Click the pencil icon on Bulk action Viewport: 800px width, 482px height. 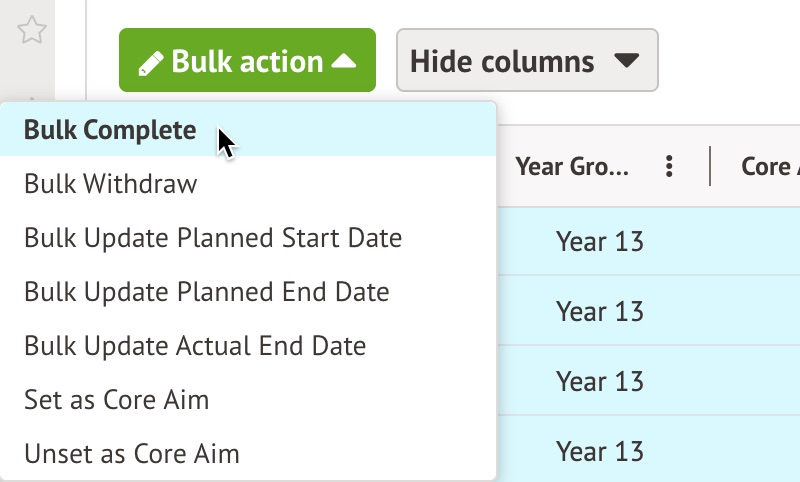[x=150, y=62]
